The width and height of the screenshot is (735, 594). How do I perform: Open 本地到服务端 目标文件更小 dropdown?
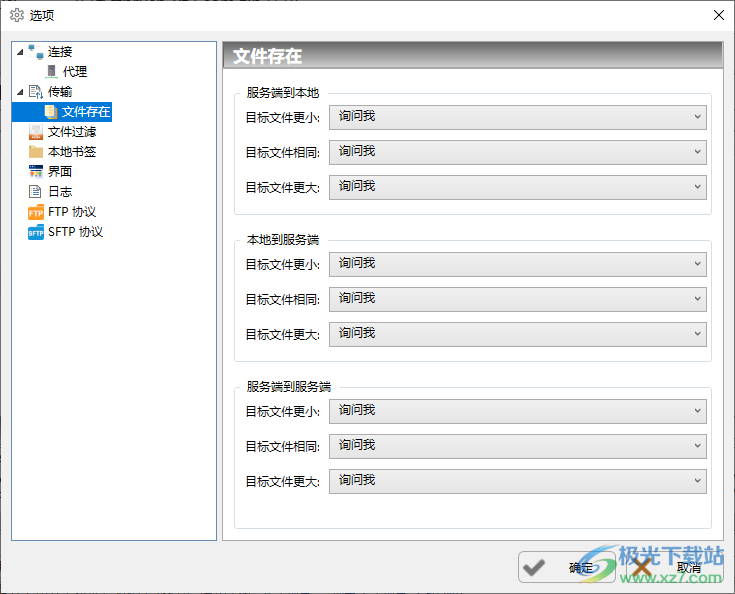tap(518, 263)
